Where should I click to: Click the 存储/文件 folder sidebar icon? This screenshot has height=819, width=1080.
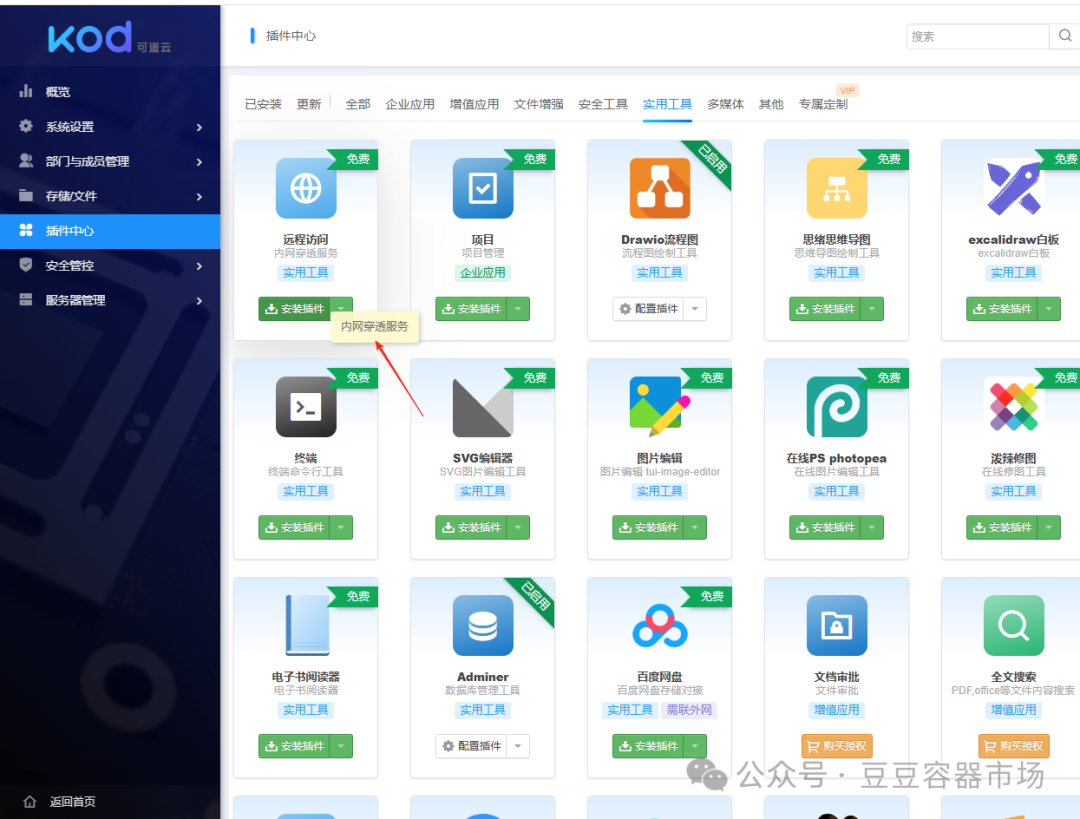[x=26, y=196]
